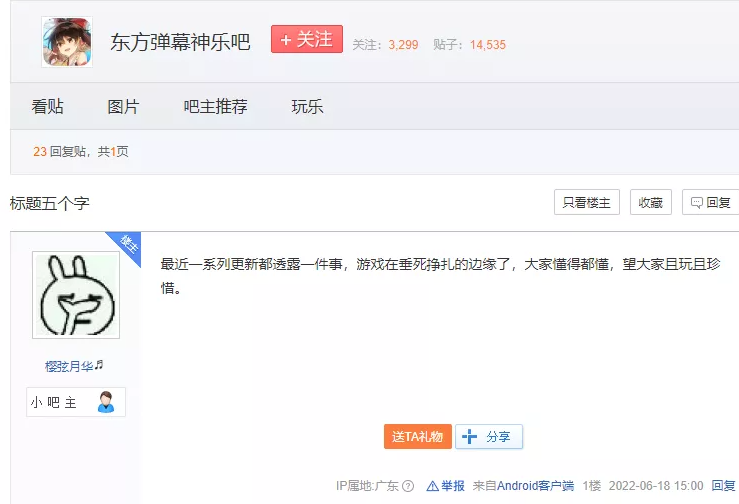Viewport: 739px width, 504px height.
Task: Send a gift via 送TA礼物
Action: click(417, 437)
